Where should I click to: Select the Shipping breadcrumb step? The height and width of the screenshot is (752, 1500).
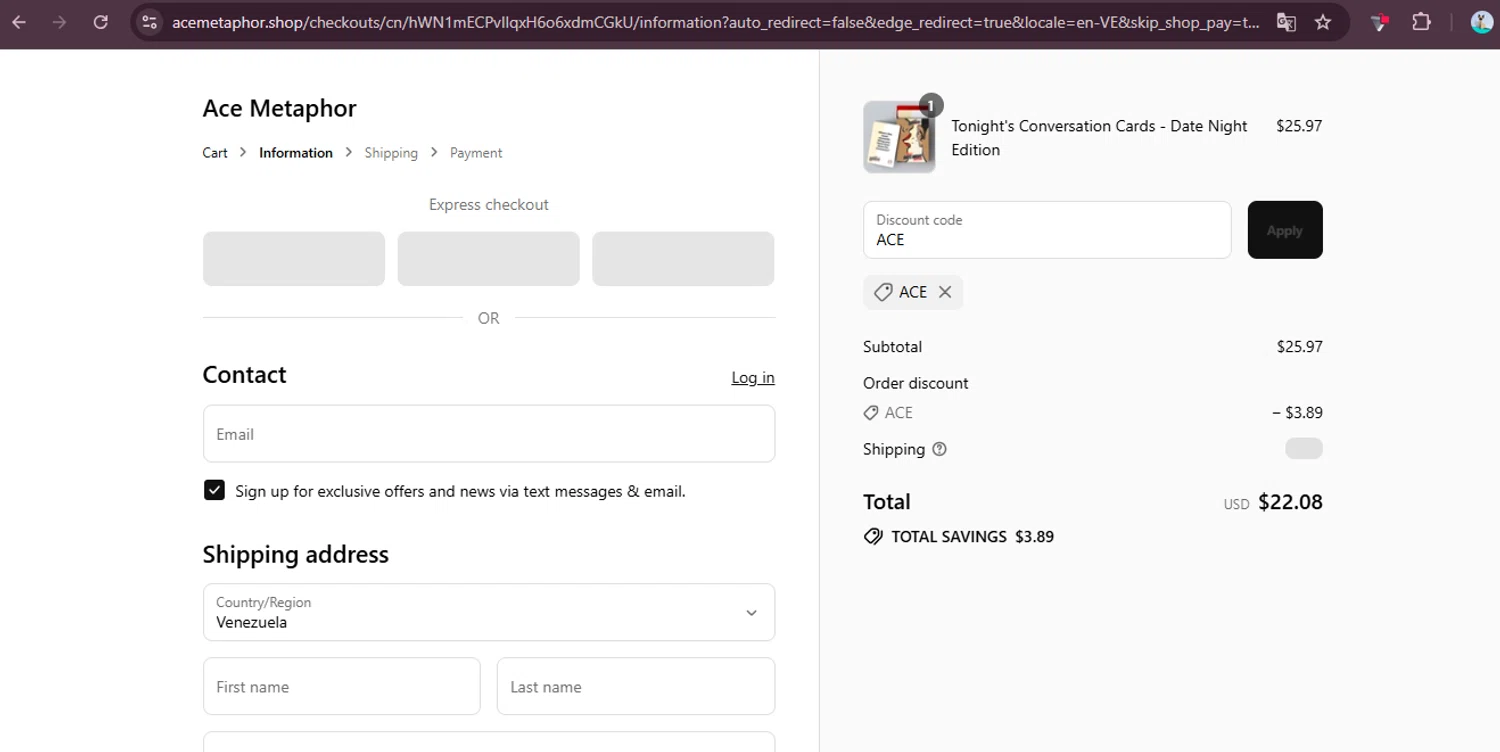tap(391, 153)
